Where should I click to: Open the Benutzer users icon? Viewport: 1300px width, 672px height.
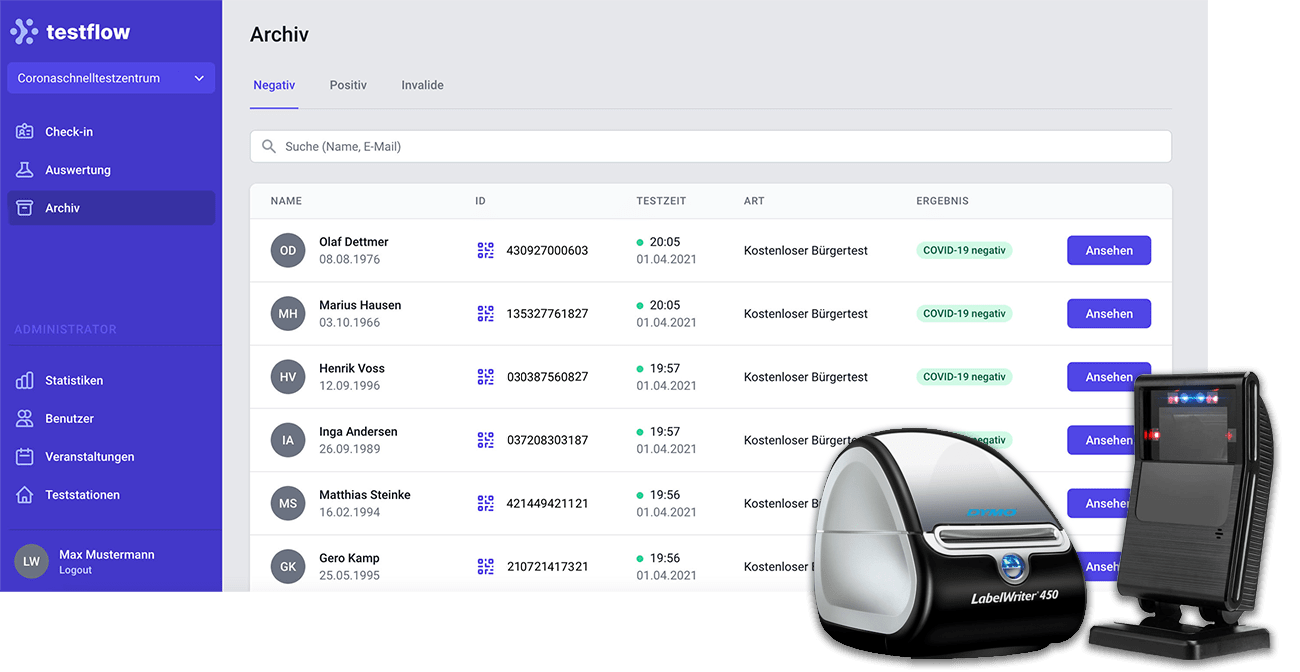25,419
